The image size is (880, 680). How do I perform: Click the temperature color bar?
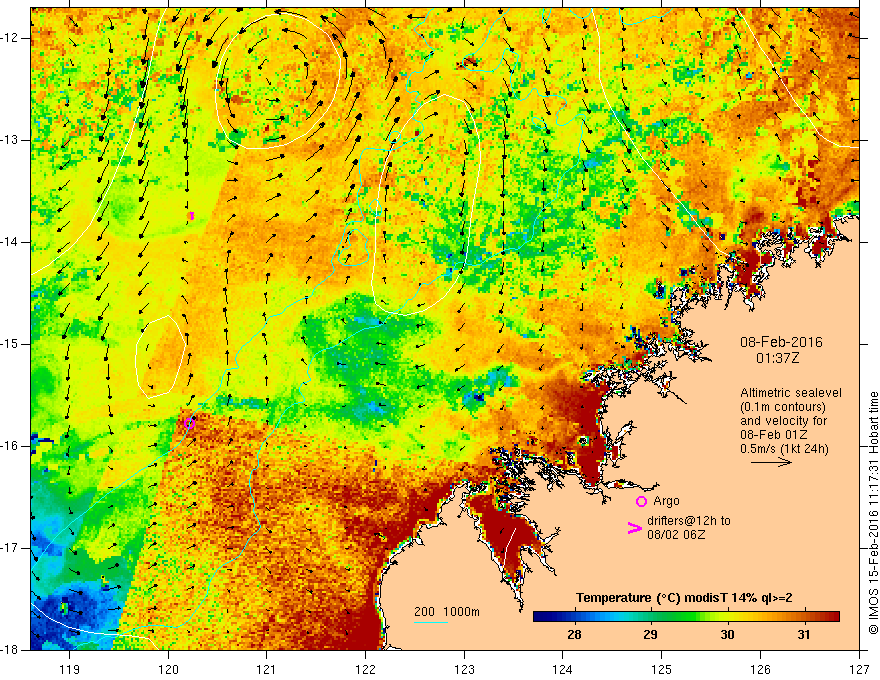686,617
